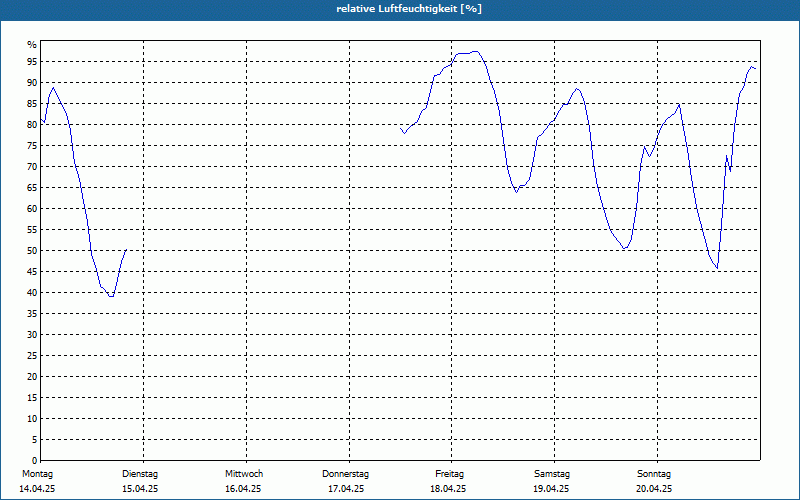Click the '20' y-axis tick label
The height and width of the screenshot is (500, 800).
click(32, 377)
